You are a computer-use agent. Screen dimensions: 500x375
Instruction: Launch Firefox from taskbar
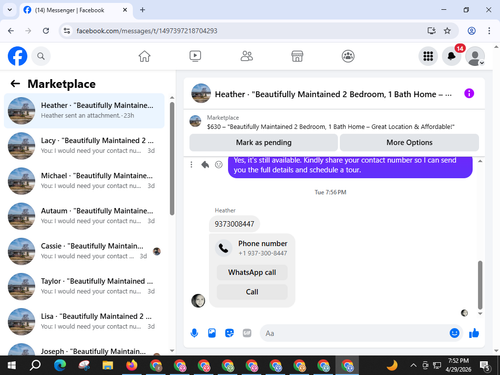click(132, 366)
